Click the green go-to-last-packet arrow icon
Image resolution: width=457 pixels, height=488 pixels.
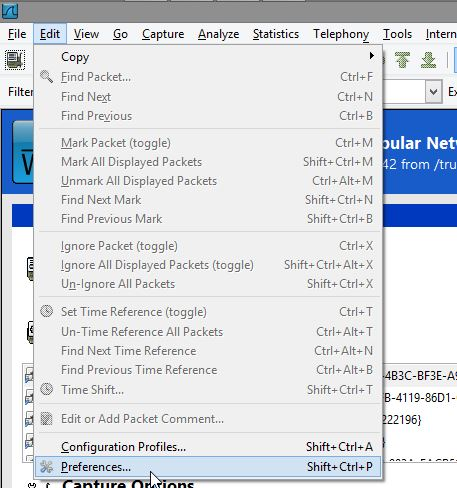coord(428,60)
